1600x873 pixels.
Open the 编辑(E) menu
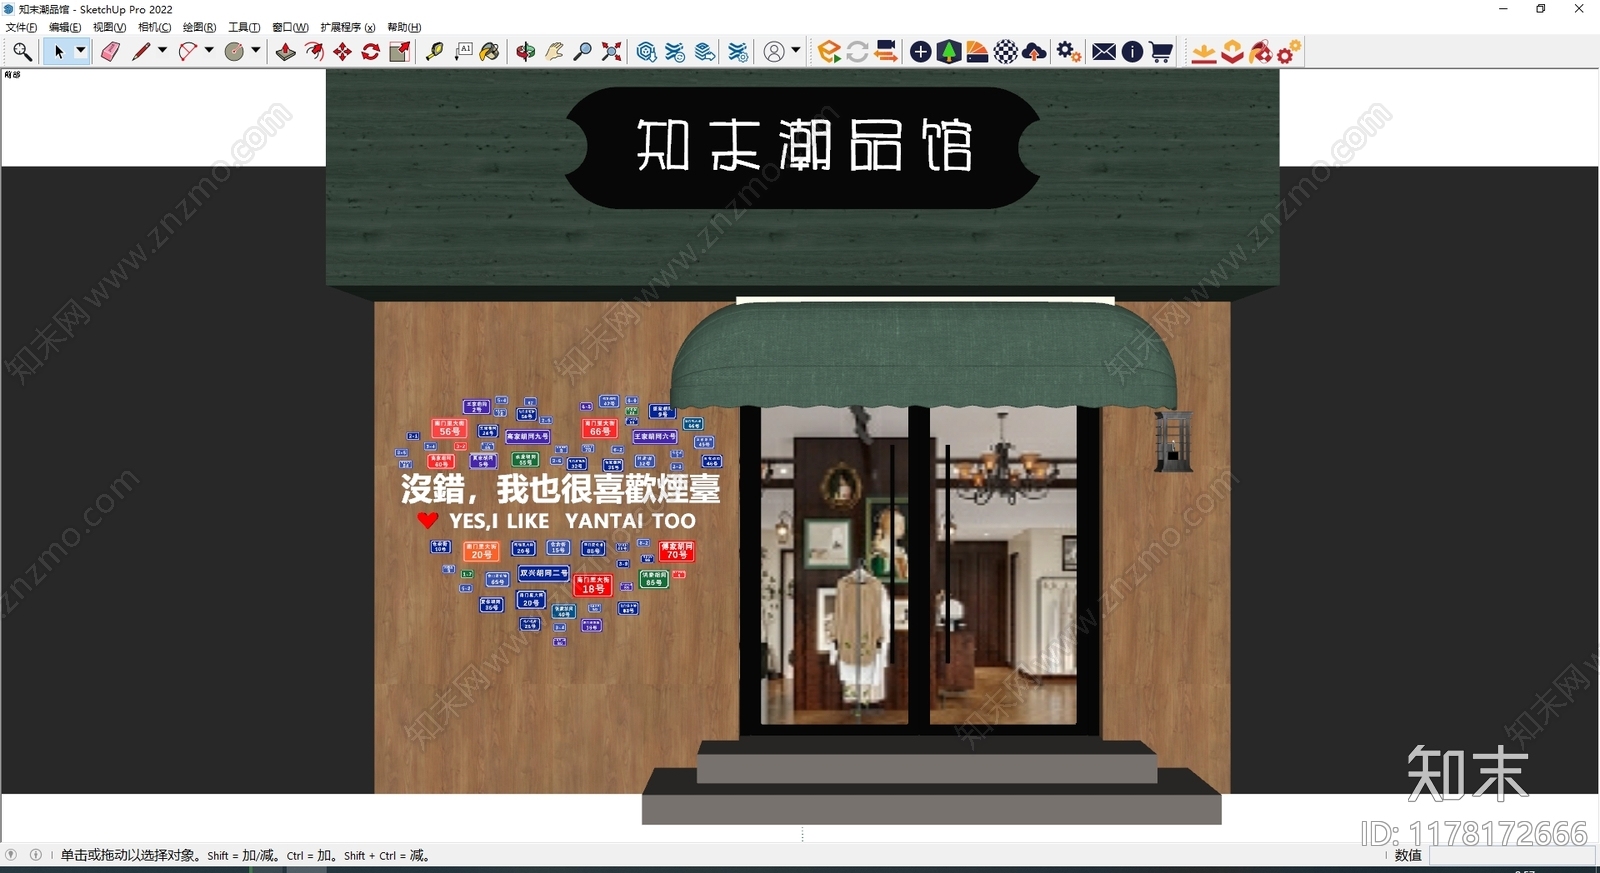pyautogui.click(x=65, y=27)
